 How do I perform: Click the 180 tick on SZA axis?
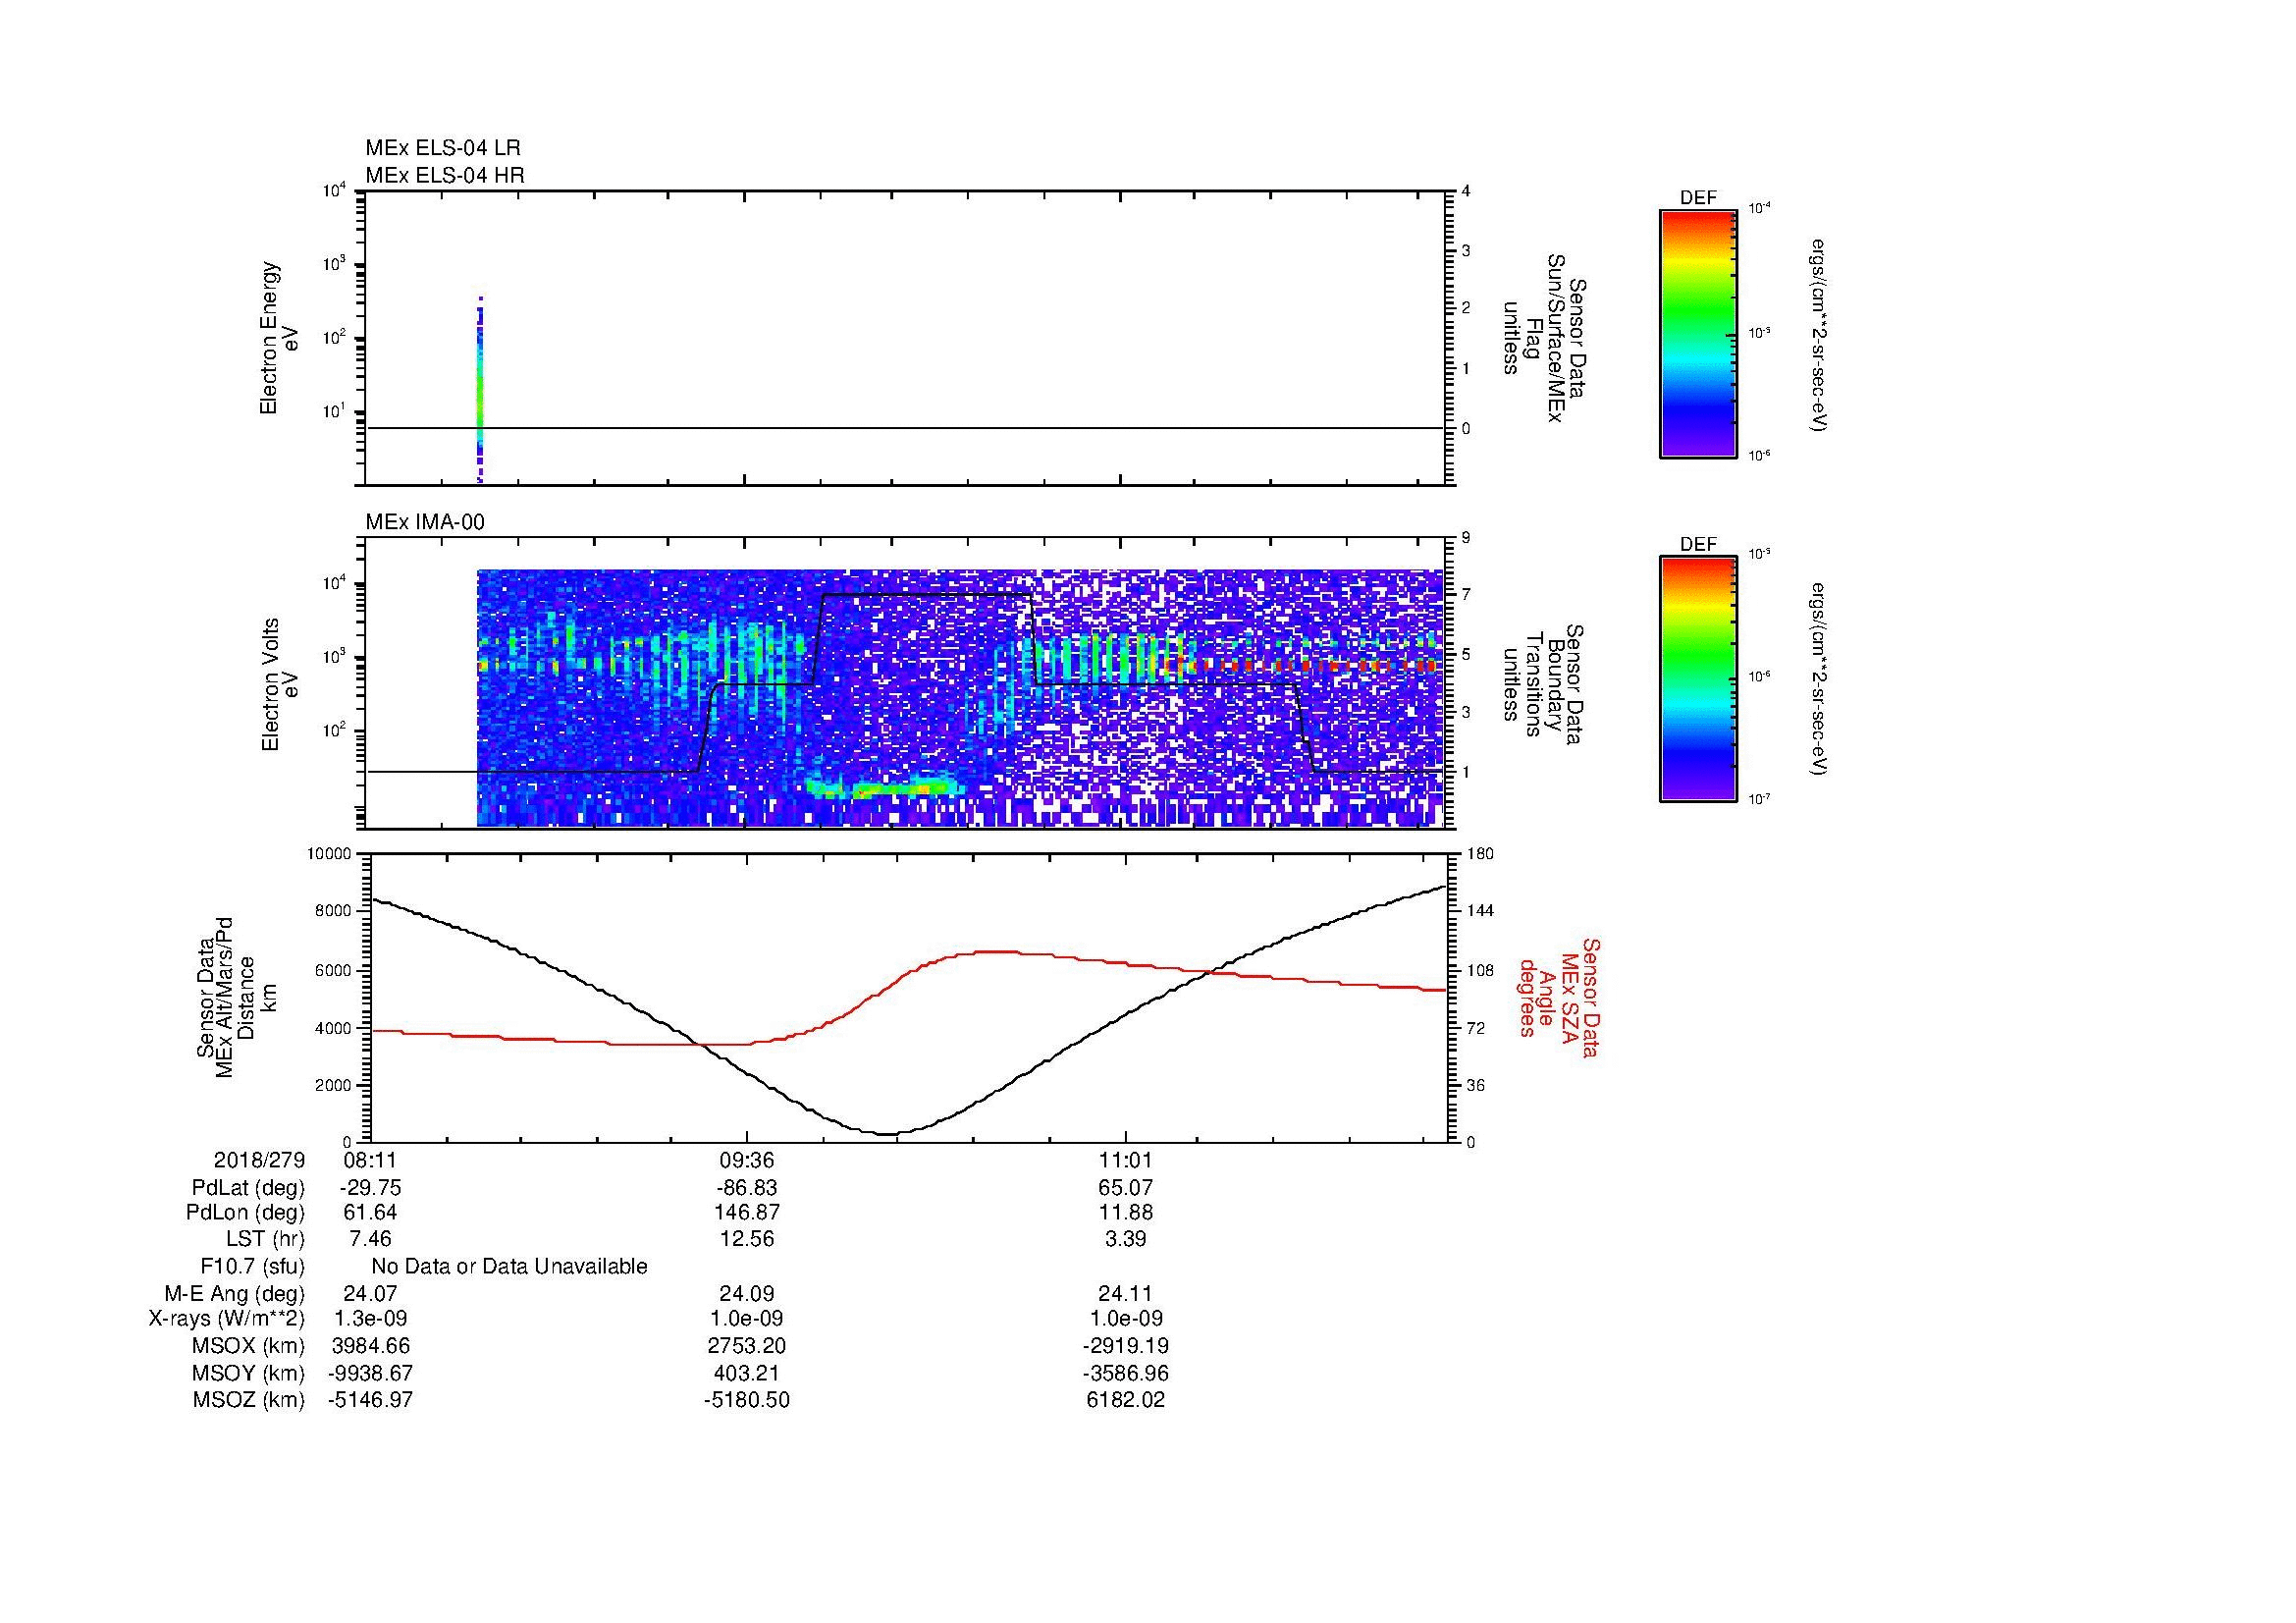pos(1480,854)
